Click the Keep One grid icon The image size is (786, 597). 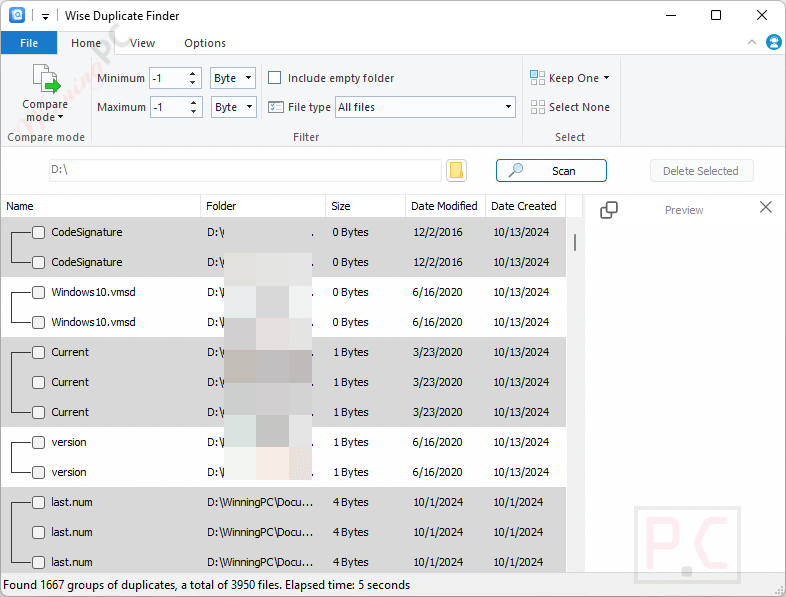click(x=537, y=78)
